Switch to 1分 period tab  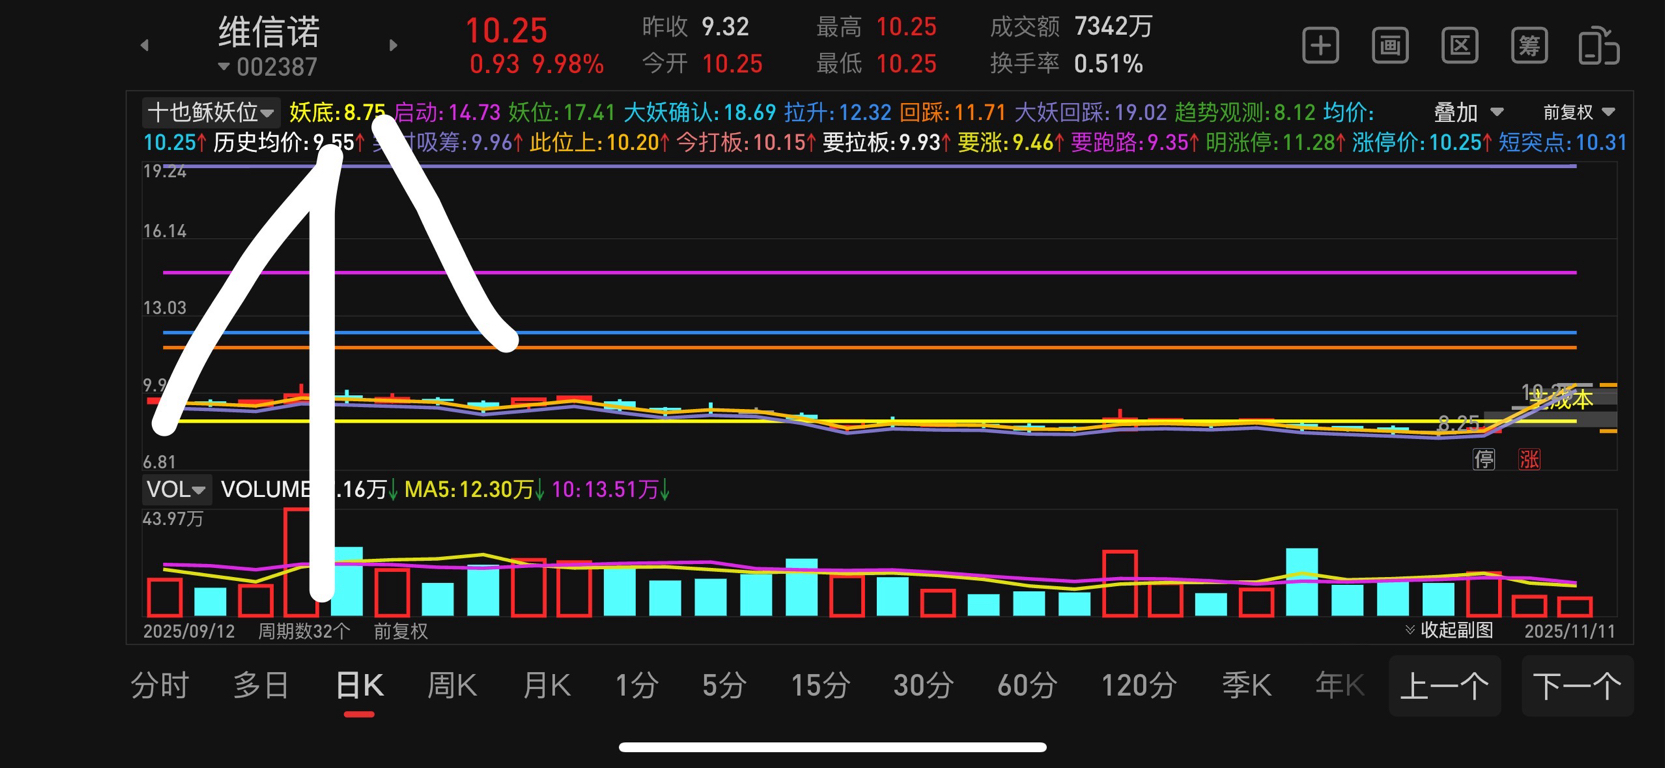point(637,686)
